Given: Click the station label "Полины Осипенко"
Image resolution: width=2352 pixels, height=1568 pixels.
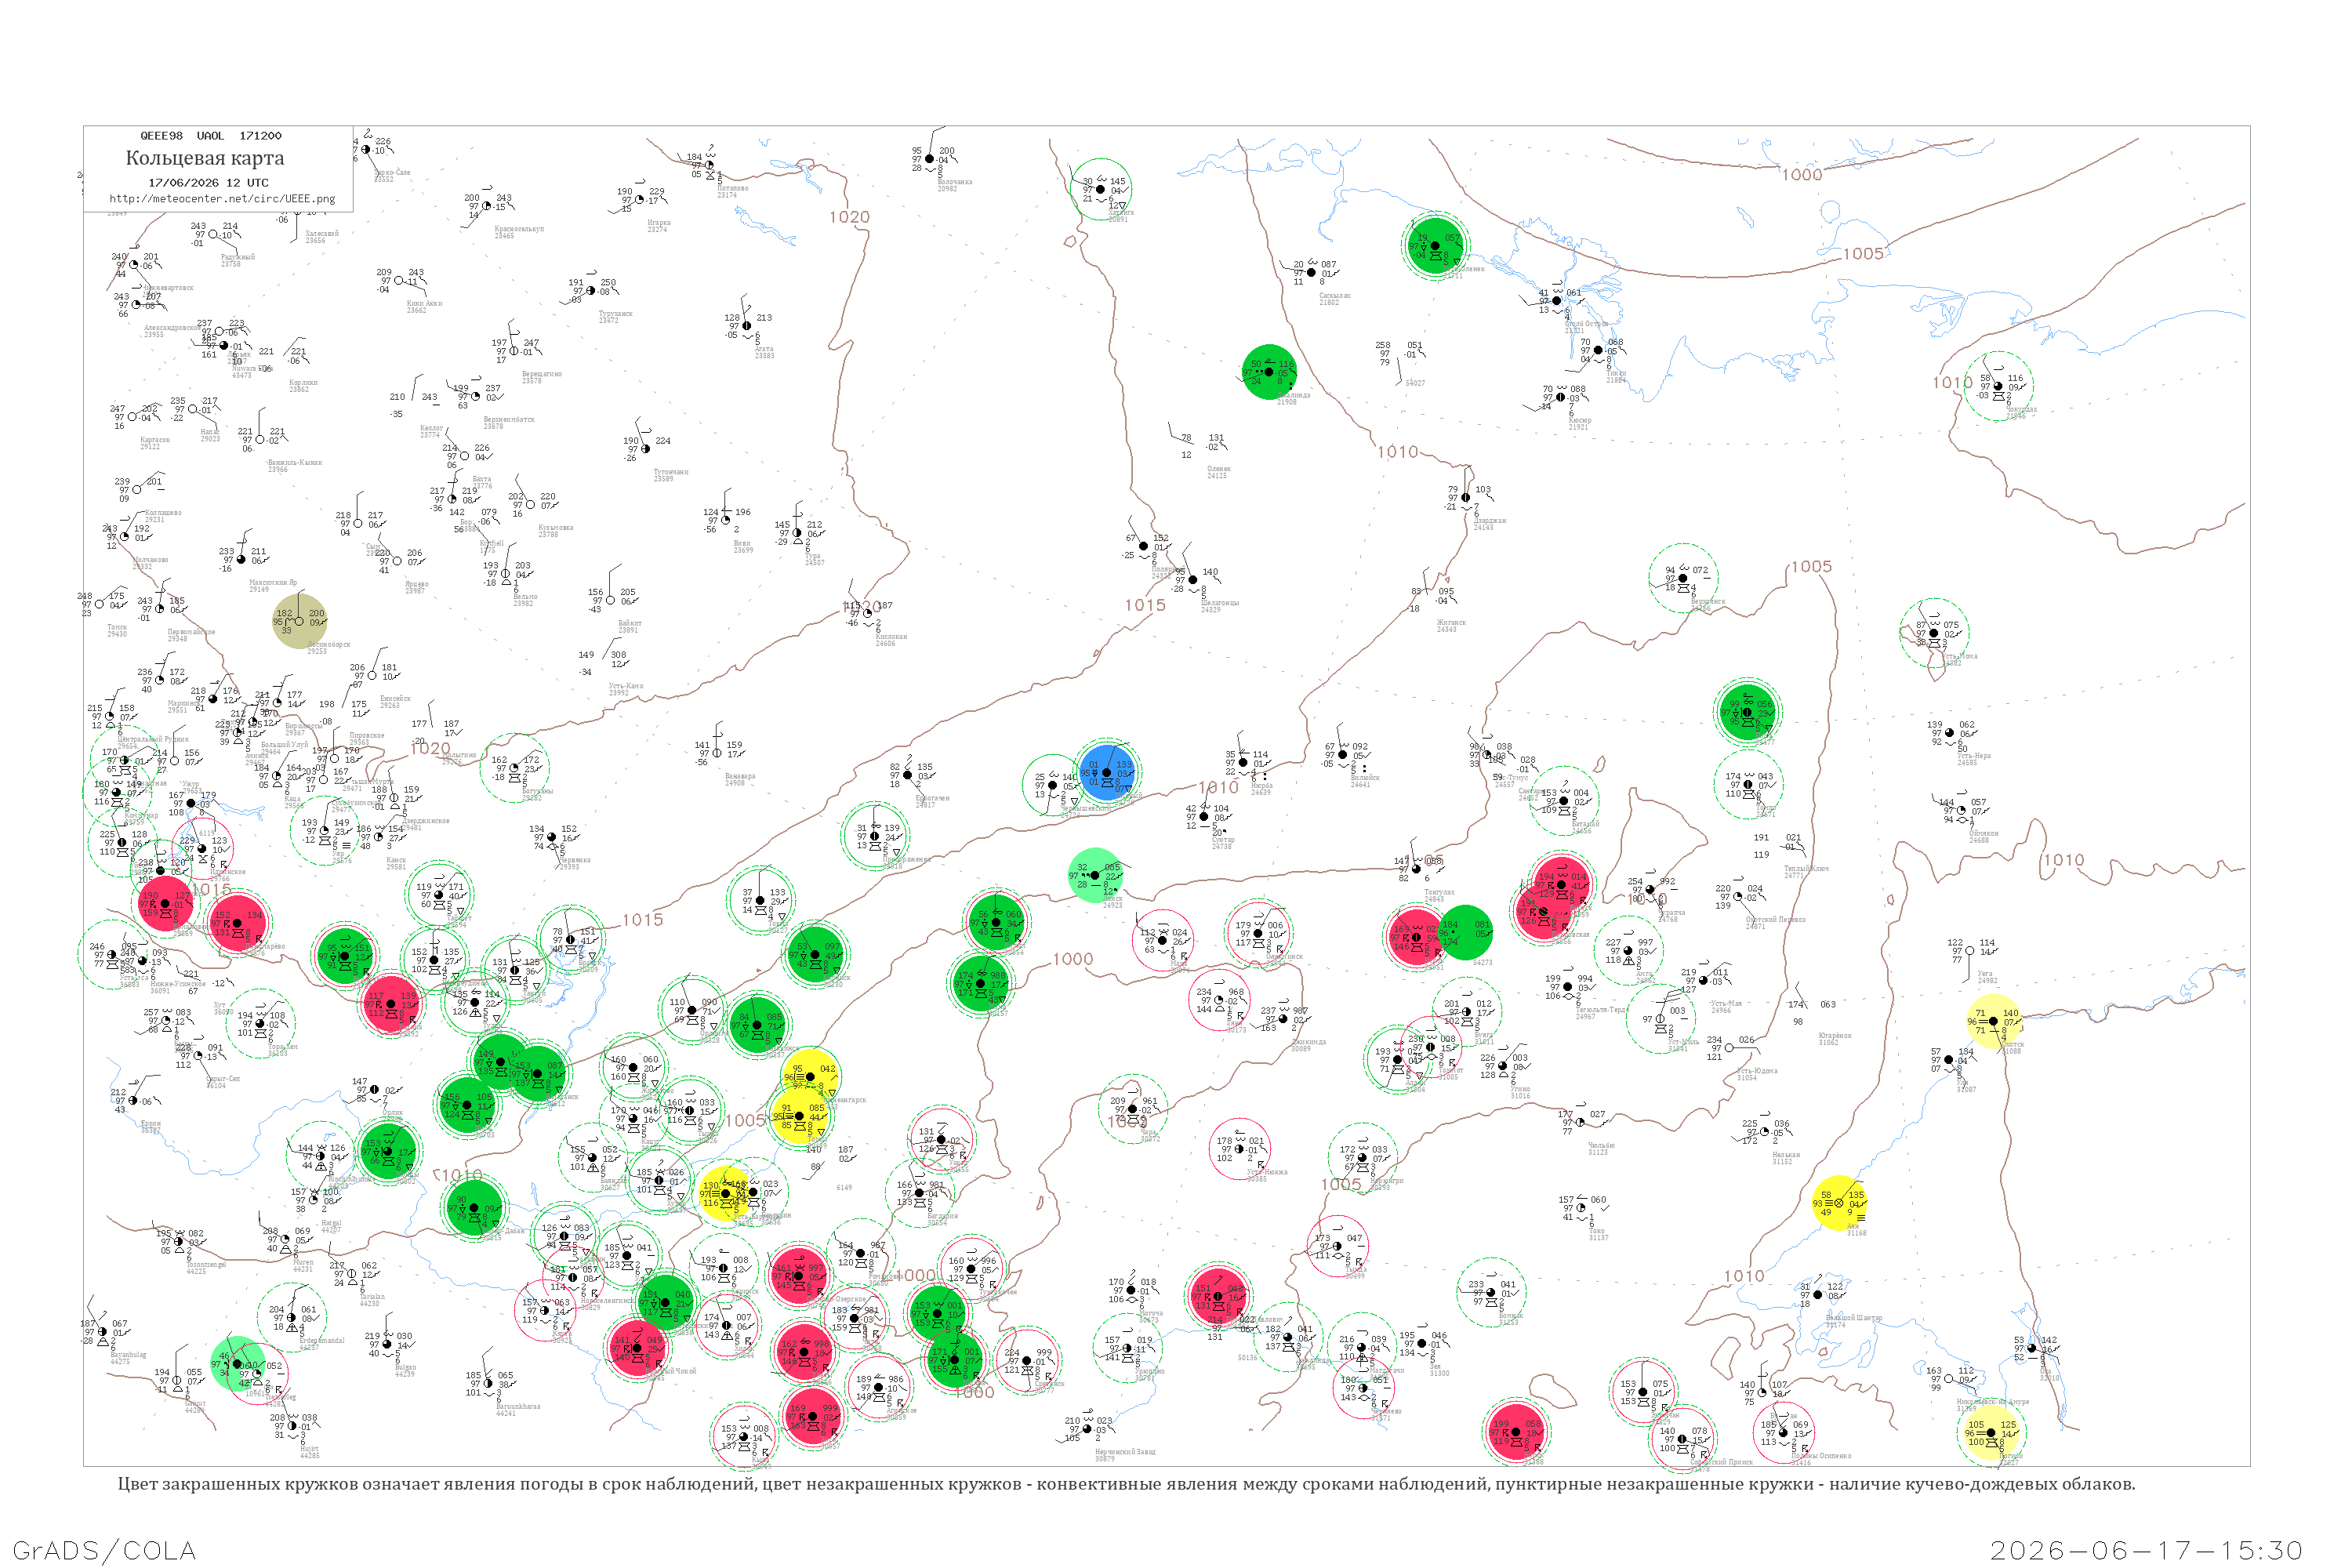Looking at the screenshot, I should point(1821,1456).
